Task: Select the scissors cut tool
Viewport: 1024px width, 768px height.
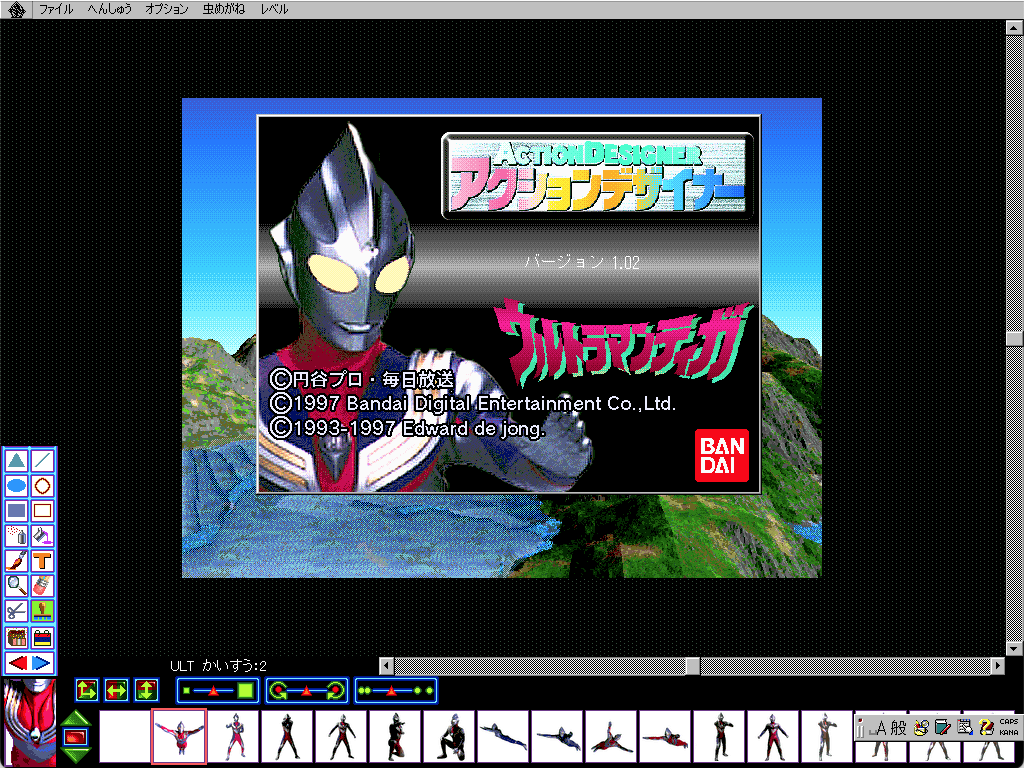Action: click(x=17, y=611)
